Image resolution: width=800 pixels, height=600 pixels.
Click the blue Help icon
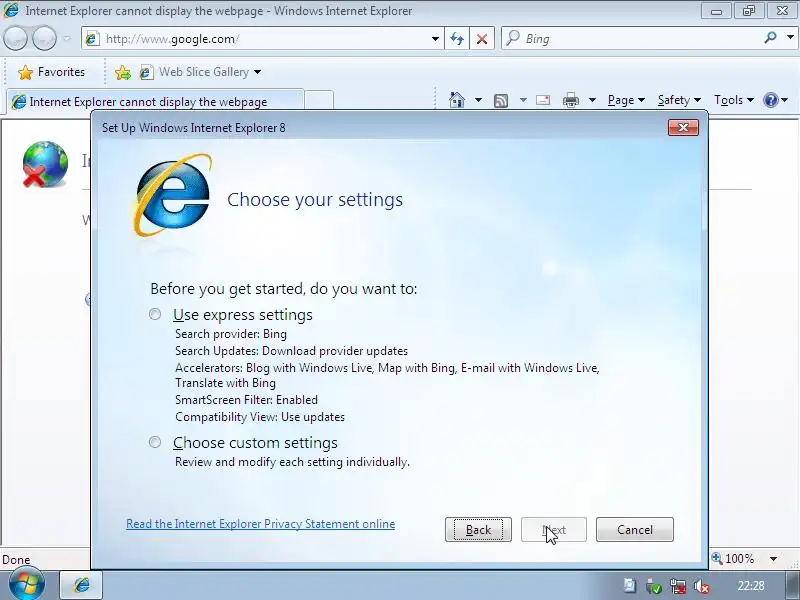coord(771,100)
